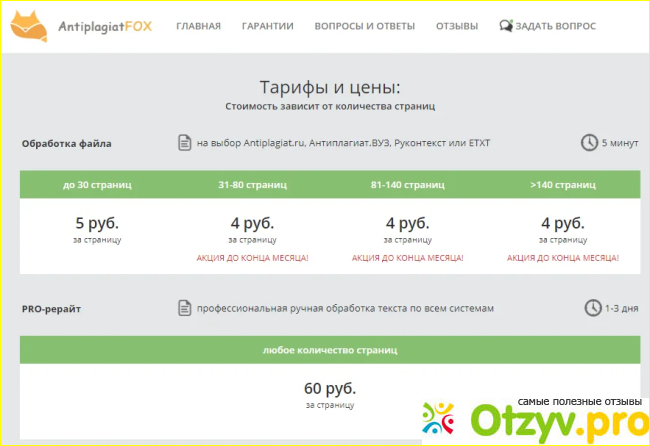Open the ГЛАВНАЯ menu item

coord(198,26)
